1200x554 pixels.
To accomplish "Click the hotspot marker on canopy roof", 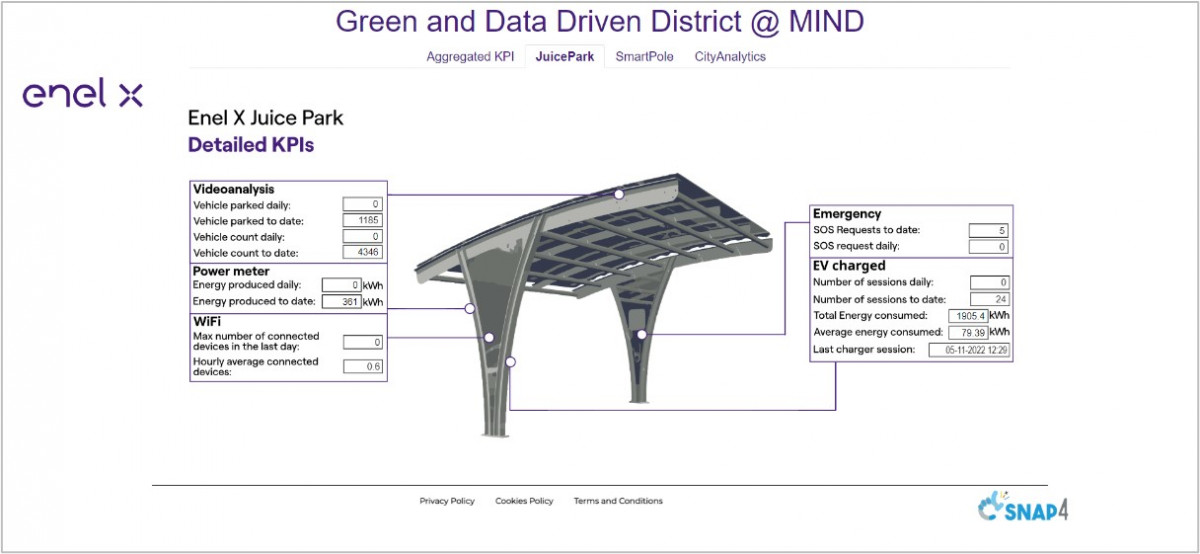I will click(619, 194).
